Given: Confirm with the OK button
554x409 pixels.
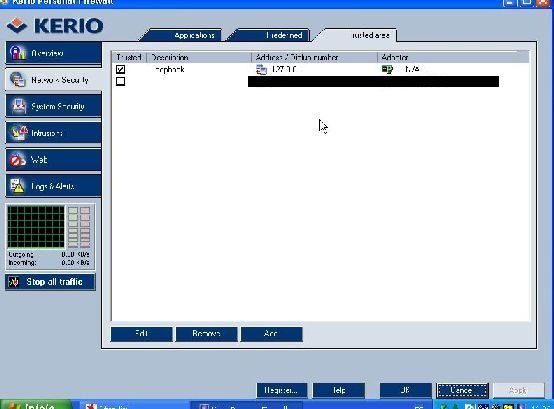Looking at the screenshot, I should point(406,390).
